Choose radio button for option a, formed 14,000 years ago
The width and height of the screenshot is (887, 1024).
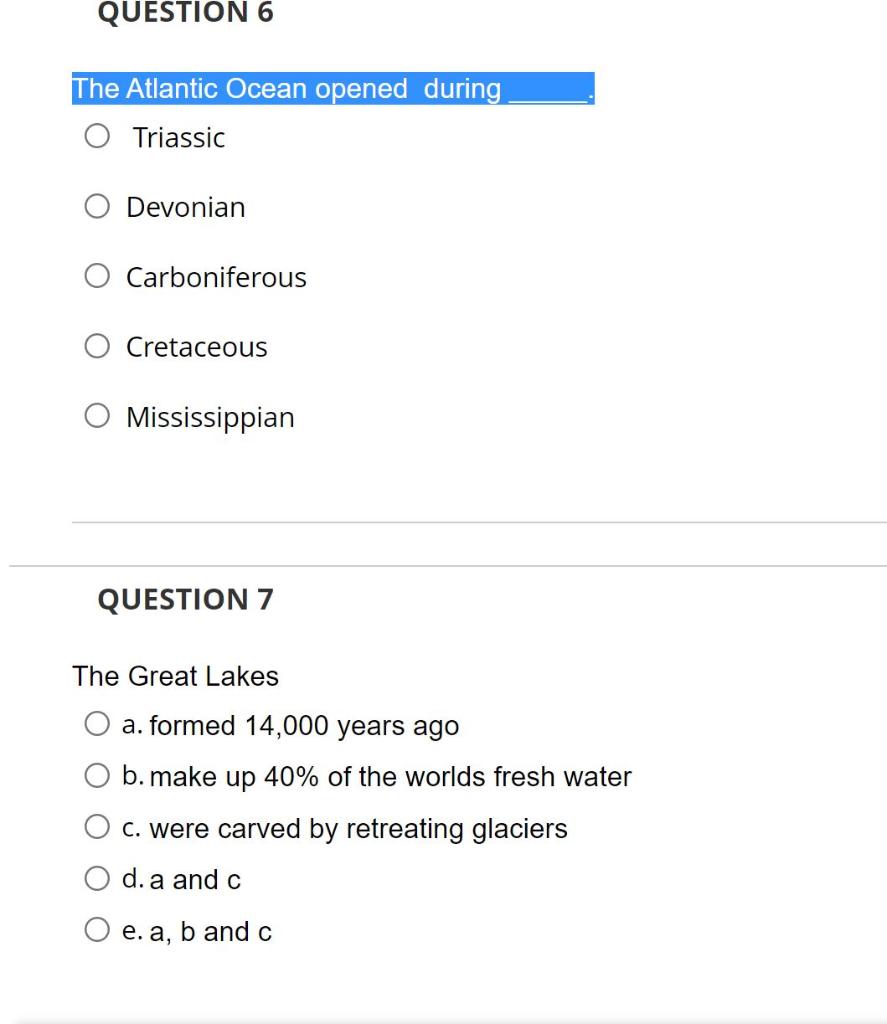pos(97,724)
